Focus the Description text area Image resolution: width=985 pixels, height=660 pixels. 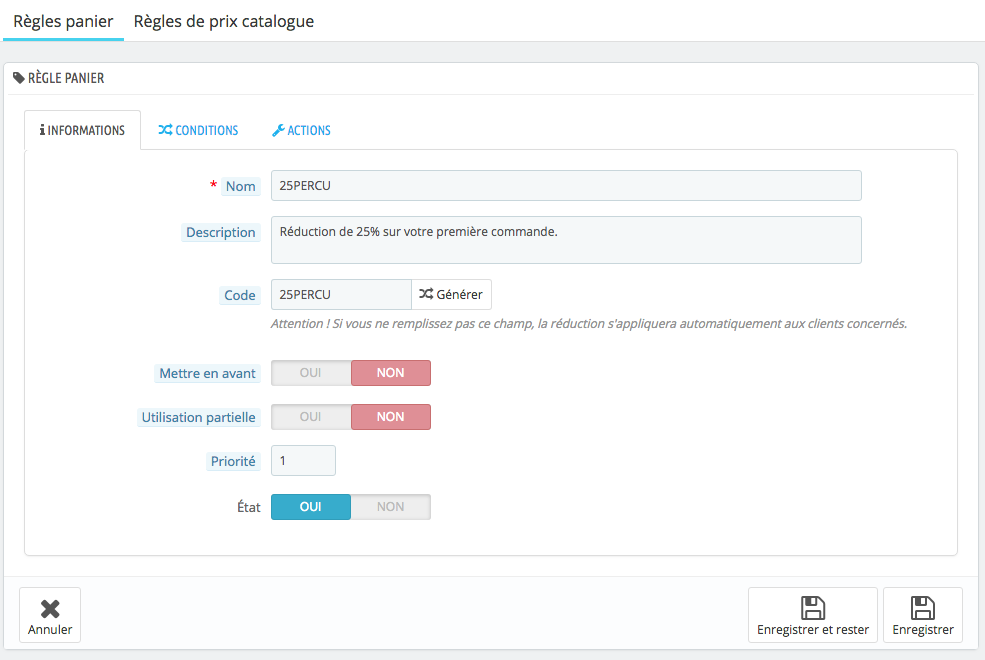(565, 240)
